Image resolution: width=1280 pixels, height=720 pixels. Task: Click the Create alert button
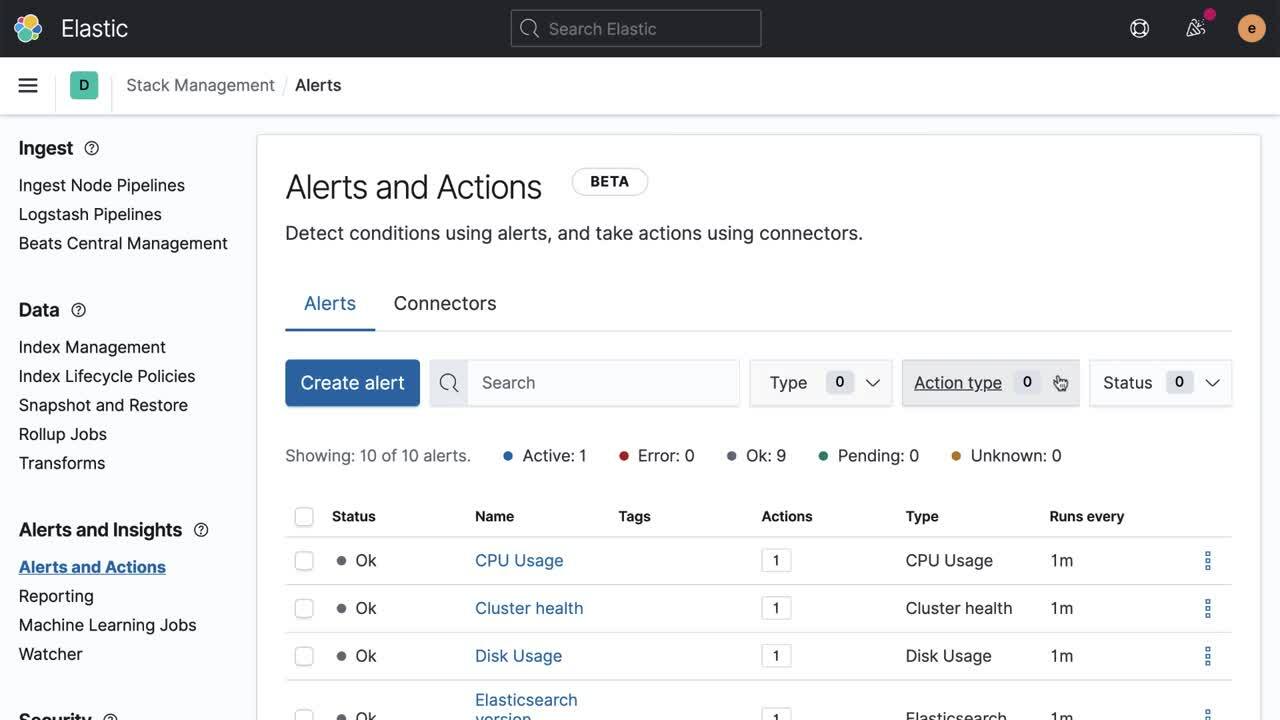[352, 383]
